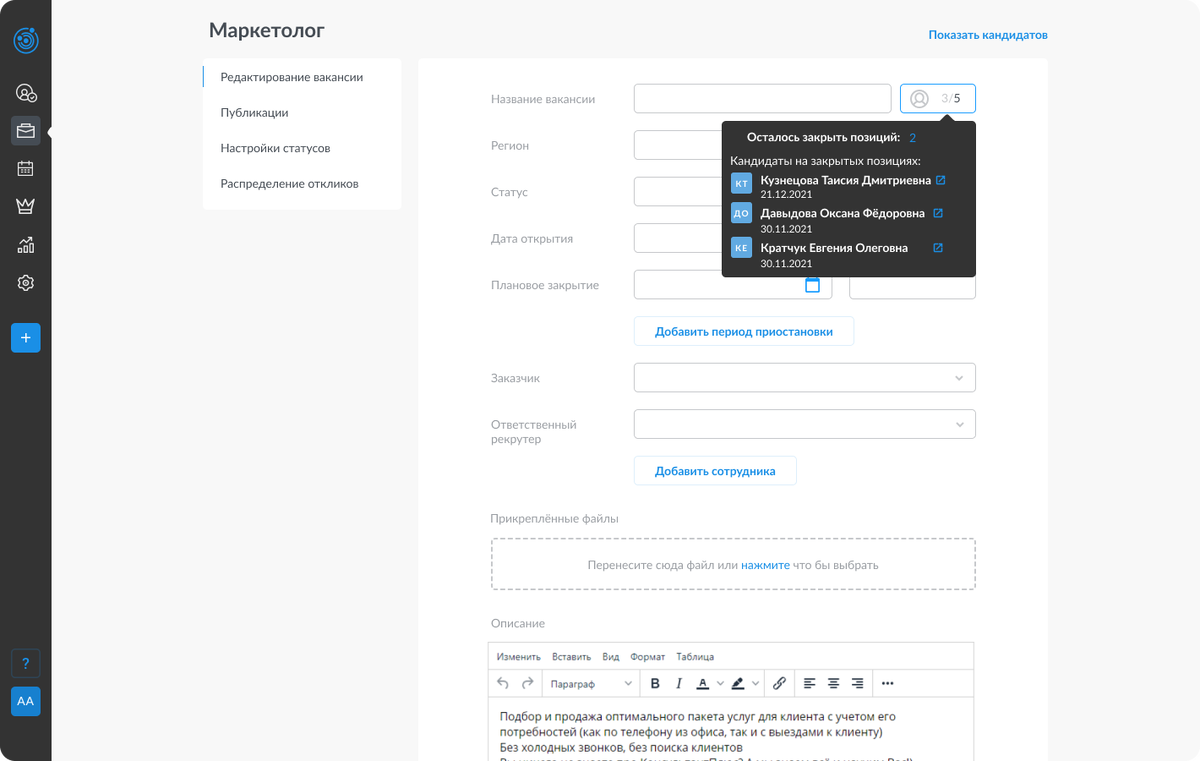Open Кратчук Евгения profile external link icon
Viewport: 1200px width, 761px height.
(938, 248)
